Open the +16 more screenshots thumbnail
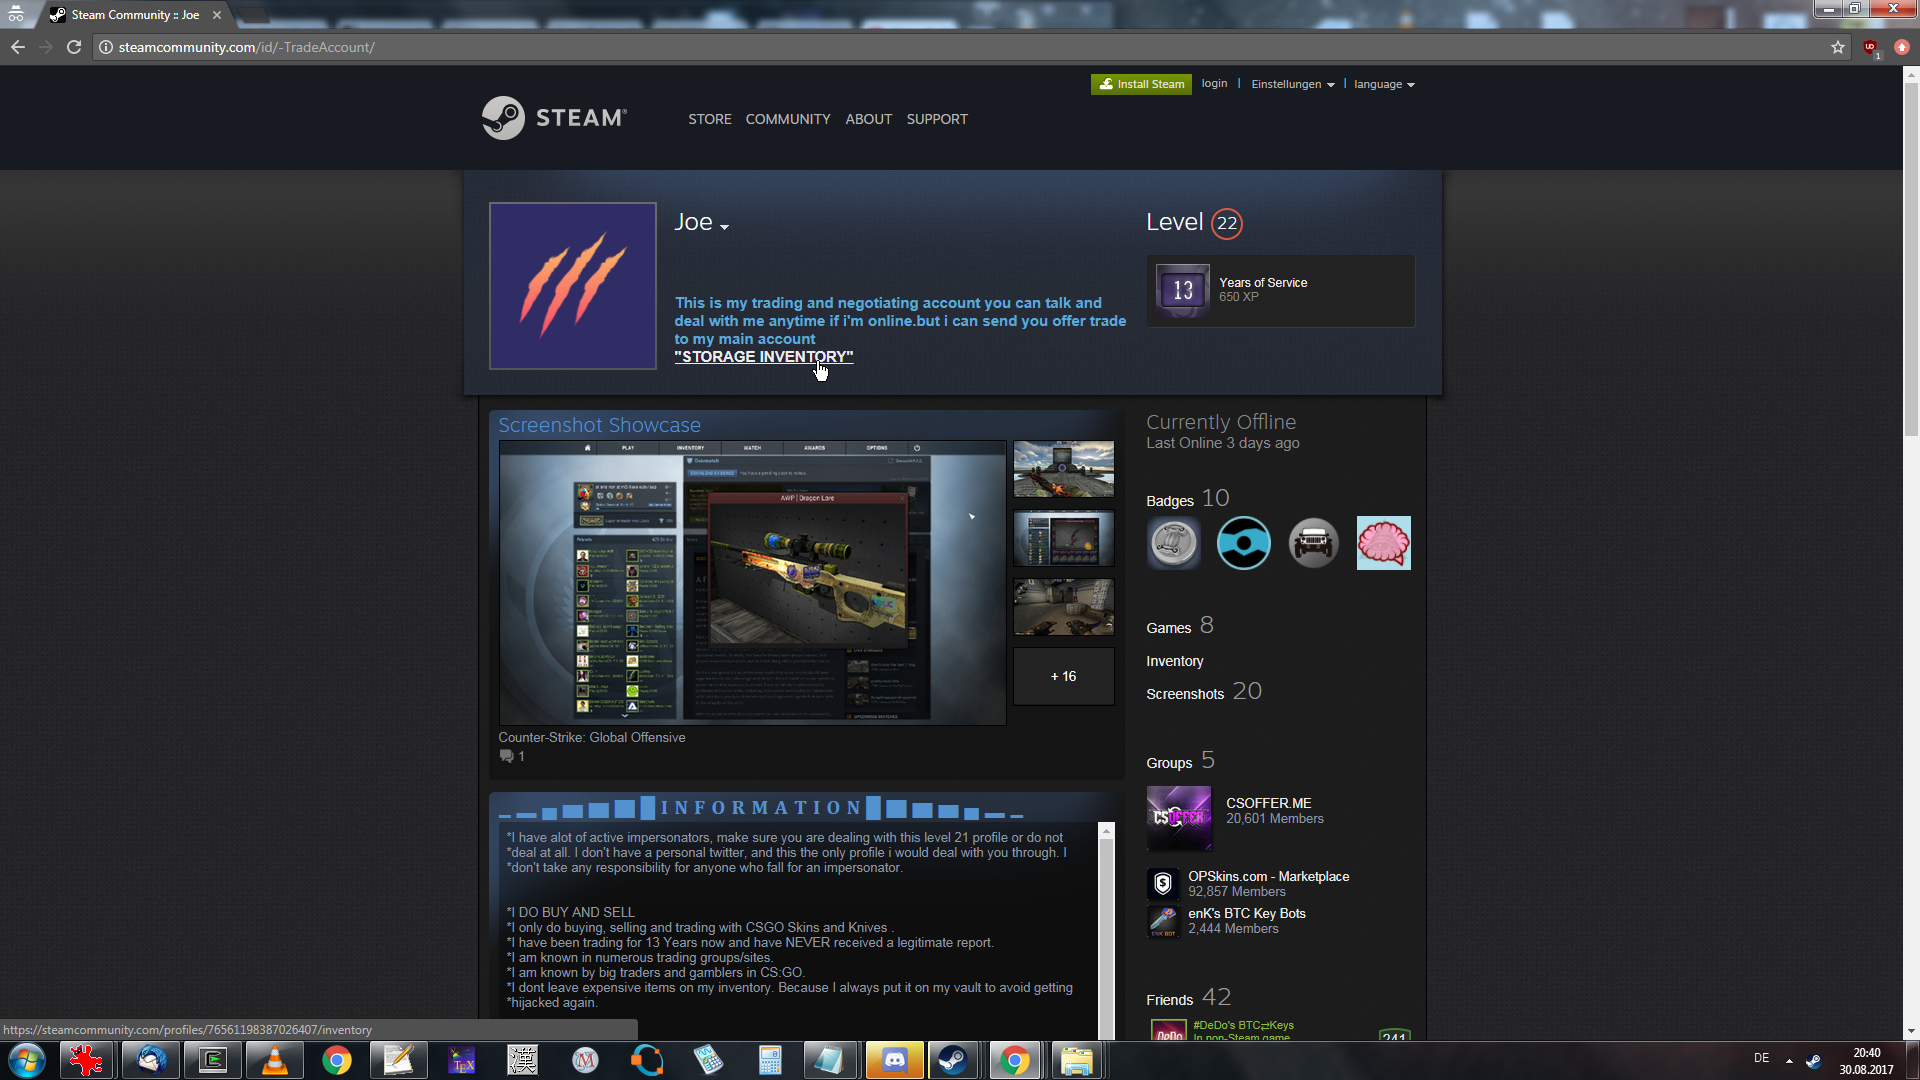This screenshot has height=1080, width=1920. click(x=1063, y=676)
